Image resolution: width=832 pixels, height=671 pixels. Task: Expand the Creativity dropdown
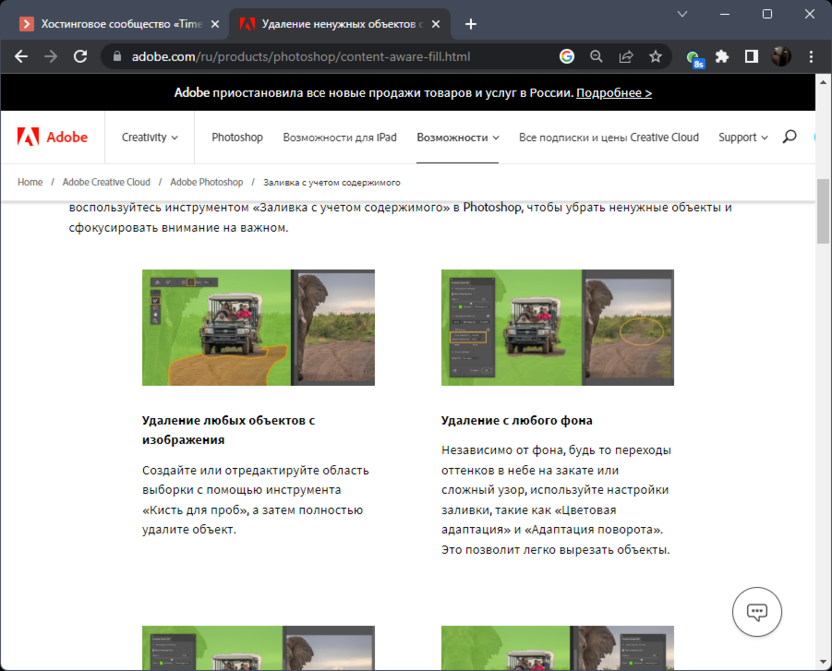(150, 137)
